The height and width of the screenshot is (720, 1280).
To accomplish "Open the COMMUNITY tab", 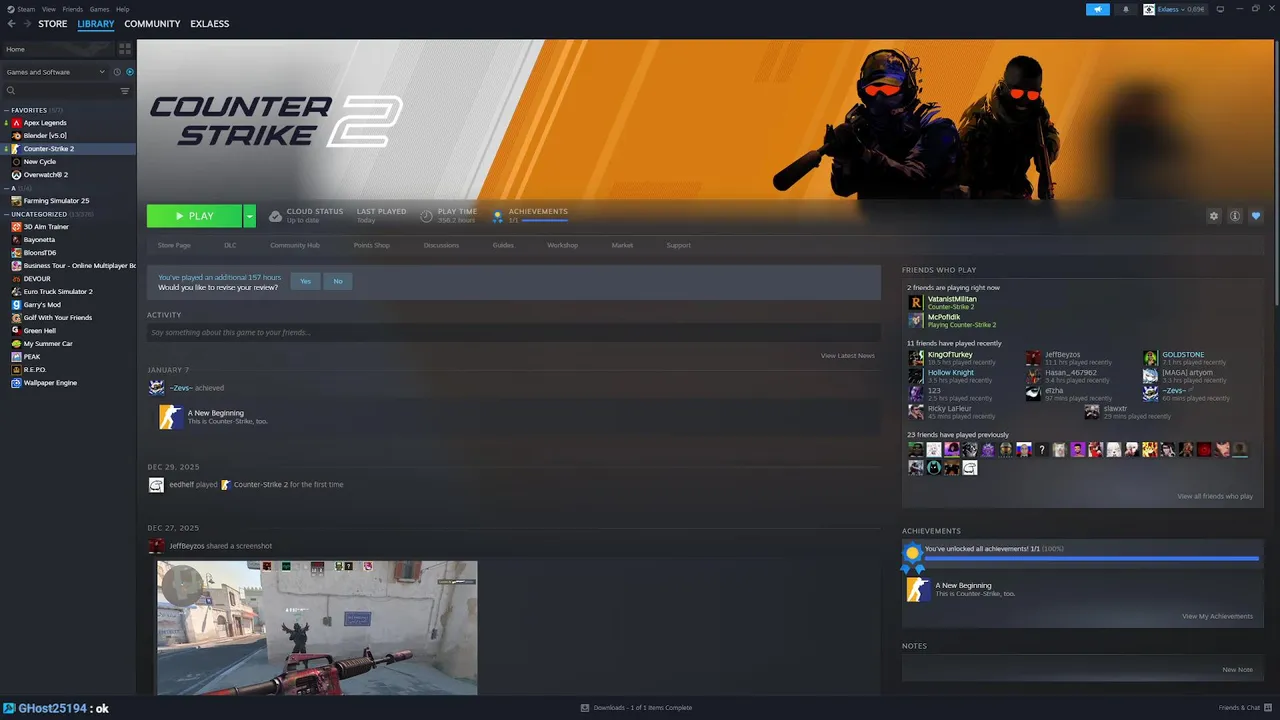I will 152,24.
